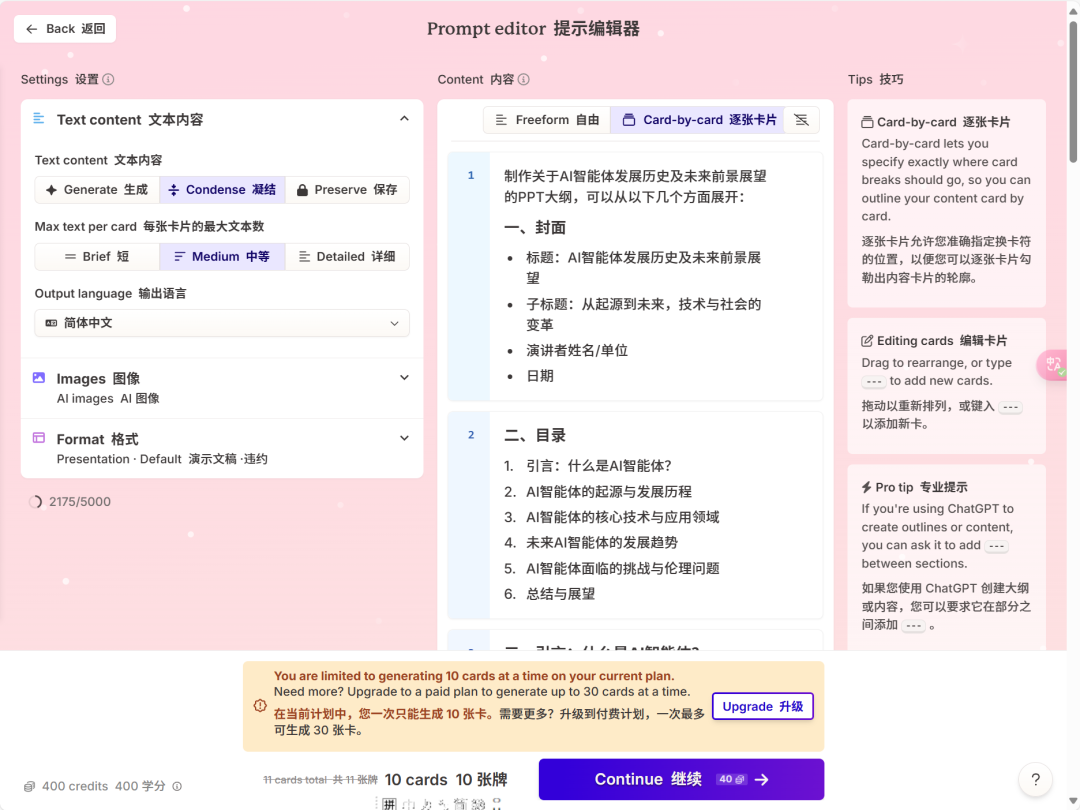Select Preserve text content mode
Screen dimensions: 1080x810
[x=347, y=190]
